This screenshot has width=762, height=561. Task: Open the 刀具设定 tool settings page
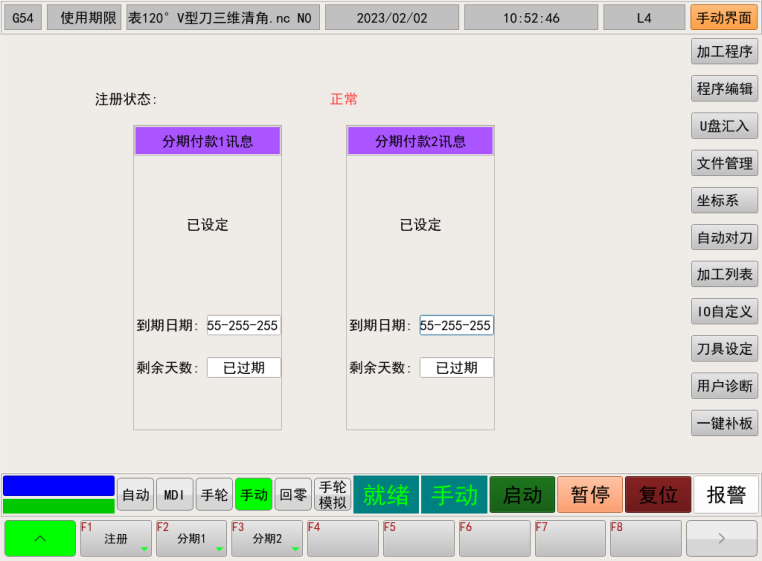tap(724, 348)
